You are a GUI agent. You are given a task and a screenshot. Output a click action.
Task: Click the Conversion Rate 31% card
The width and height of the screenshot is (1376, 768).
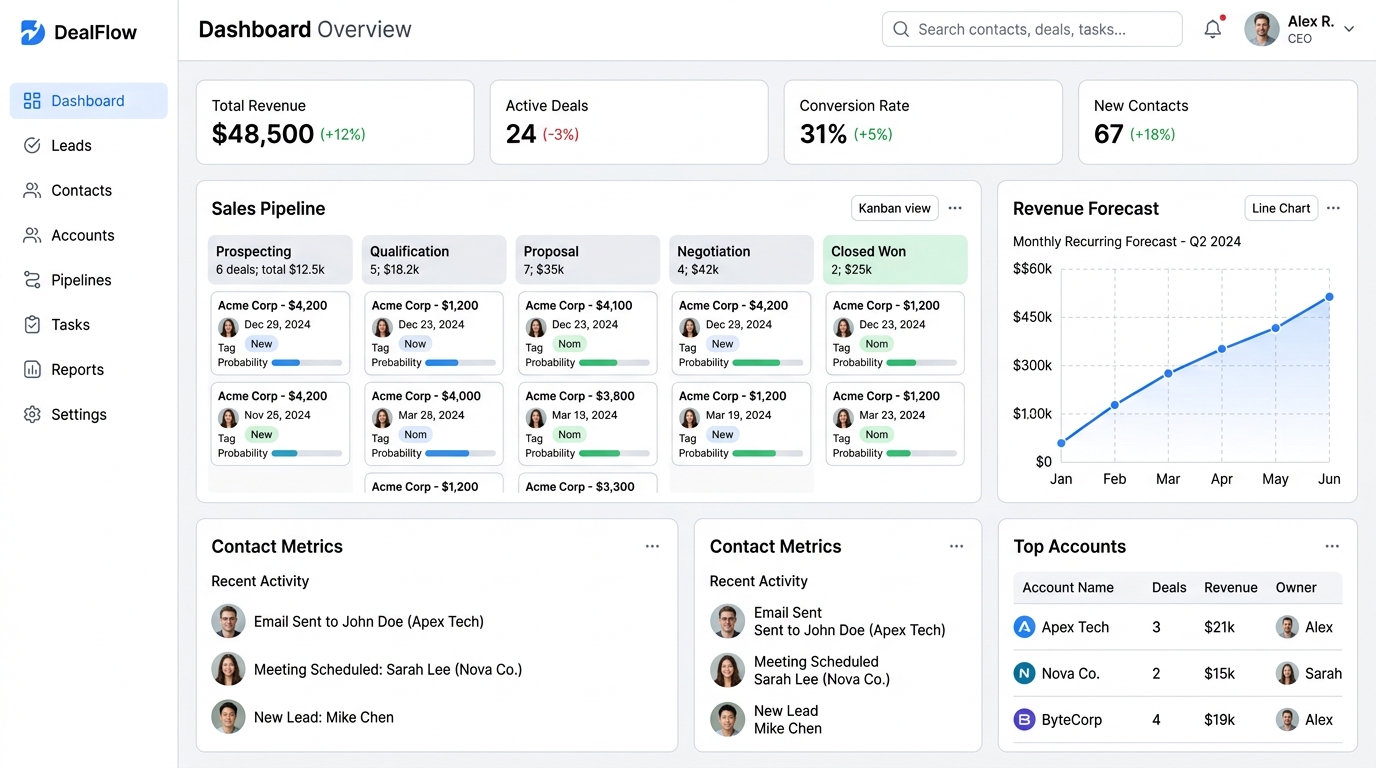[923, 122]
